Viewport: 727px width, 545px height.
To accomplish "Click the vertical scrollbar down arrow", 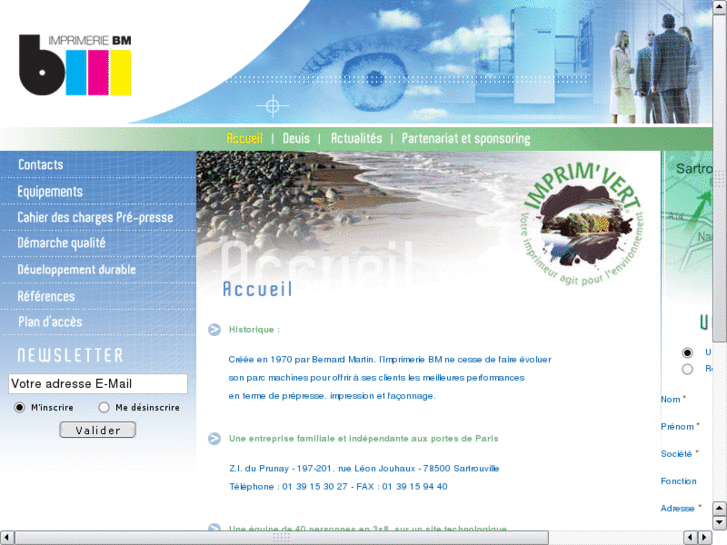I will 720,523.
